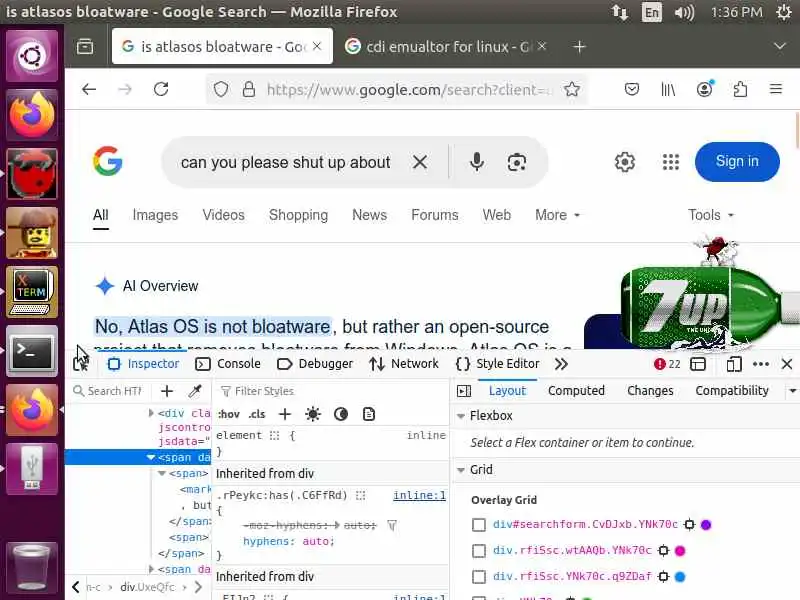Toggle Responsive Design Mode icon
The height and width of the screenshot is (600, 800).
tap(734, 364)
